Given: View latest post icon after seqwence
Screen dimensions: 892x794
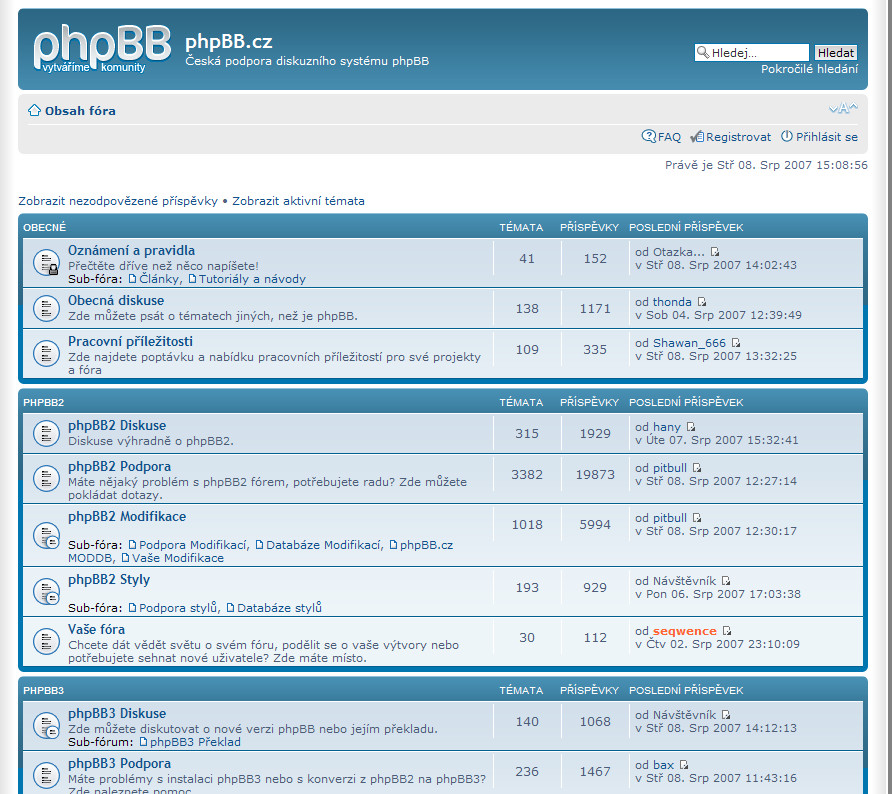Looking at the screenshot, I should point(726,631).
